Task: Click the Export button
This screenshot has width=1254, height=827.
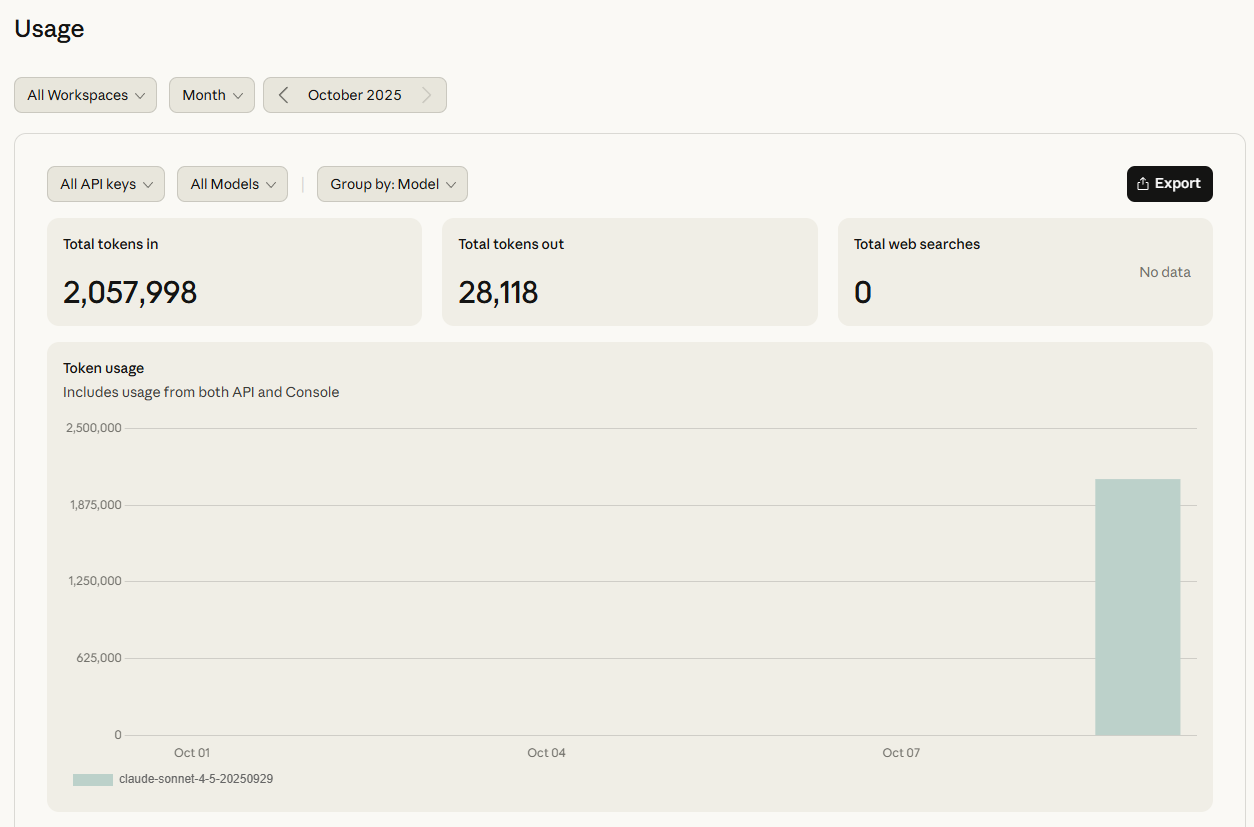Action: click(1169, 184)
